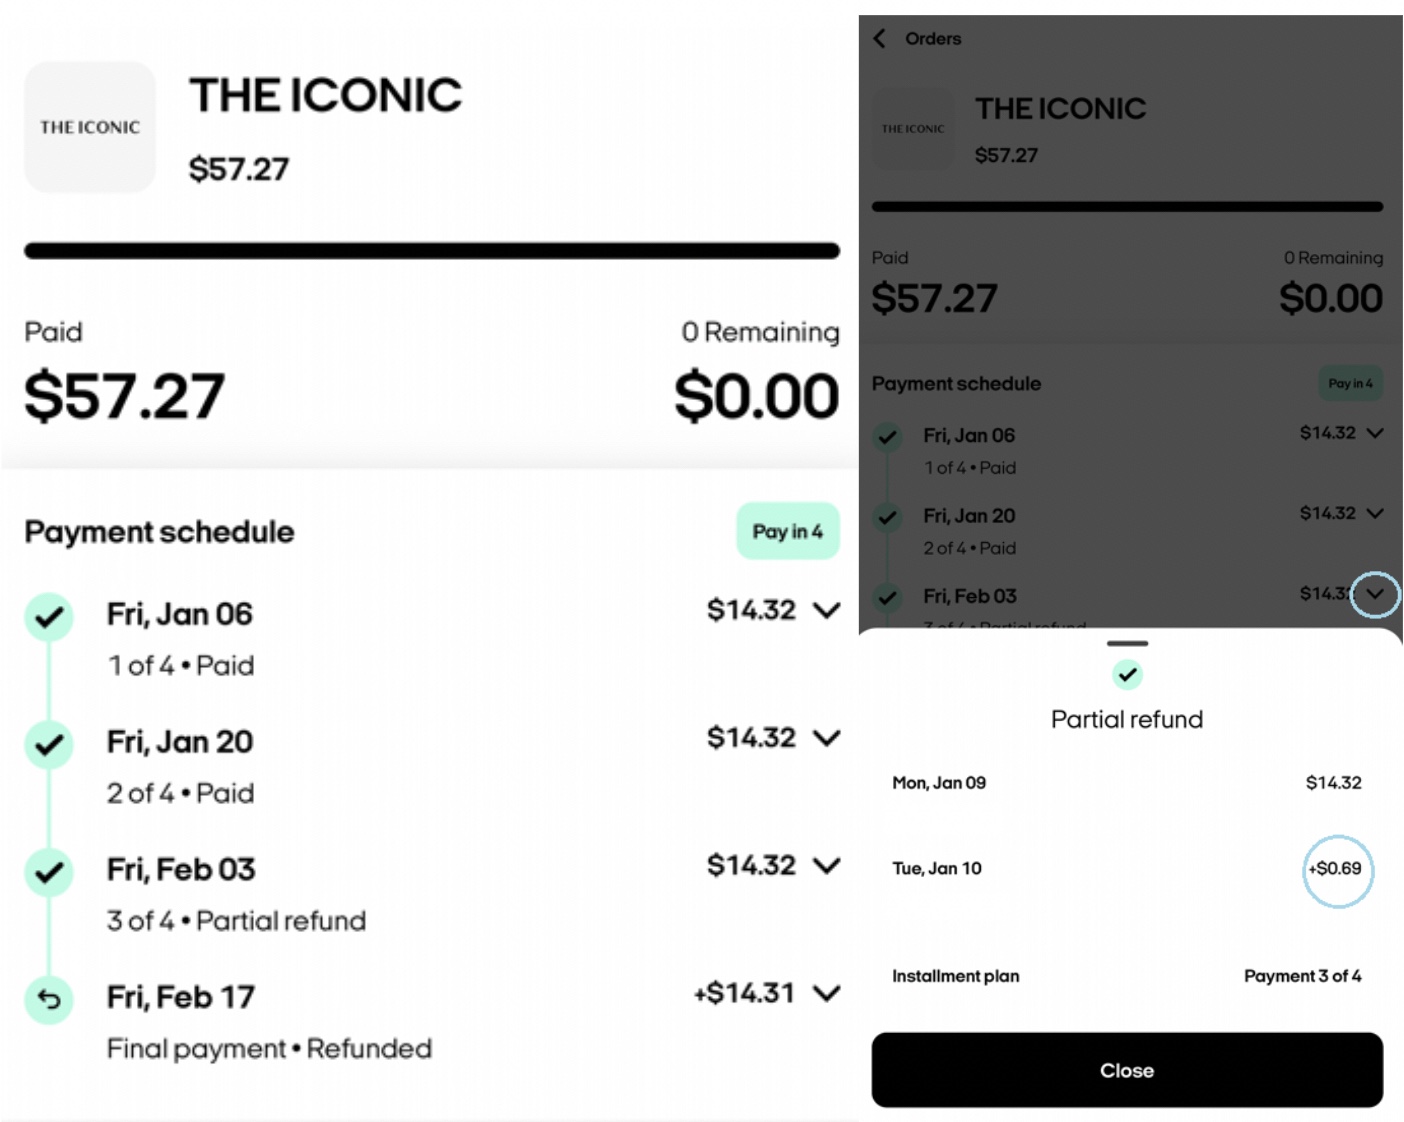Expand the +$14.31 refunded final payment
The image size is (1404, 1122).
coord(827,994)
